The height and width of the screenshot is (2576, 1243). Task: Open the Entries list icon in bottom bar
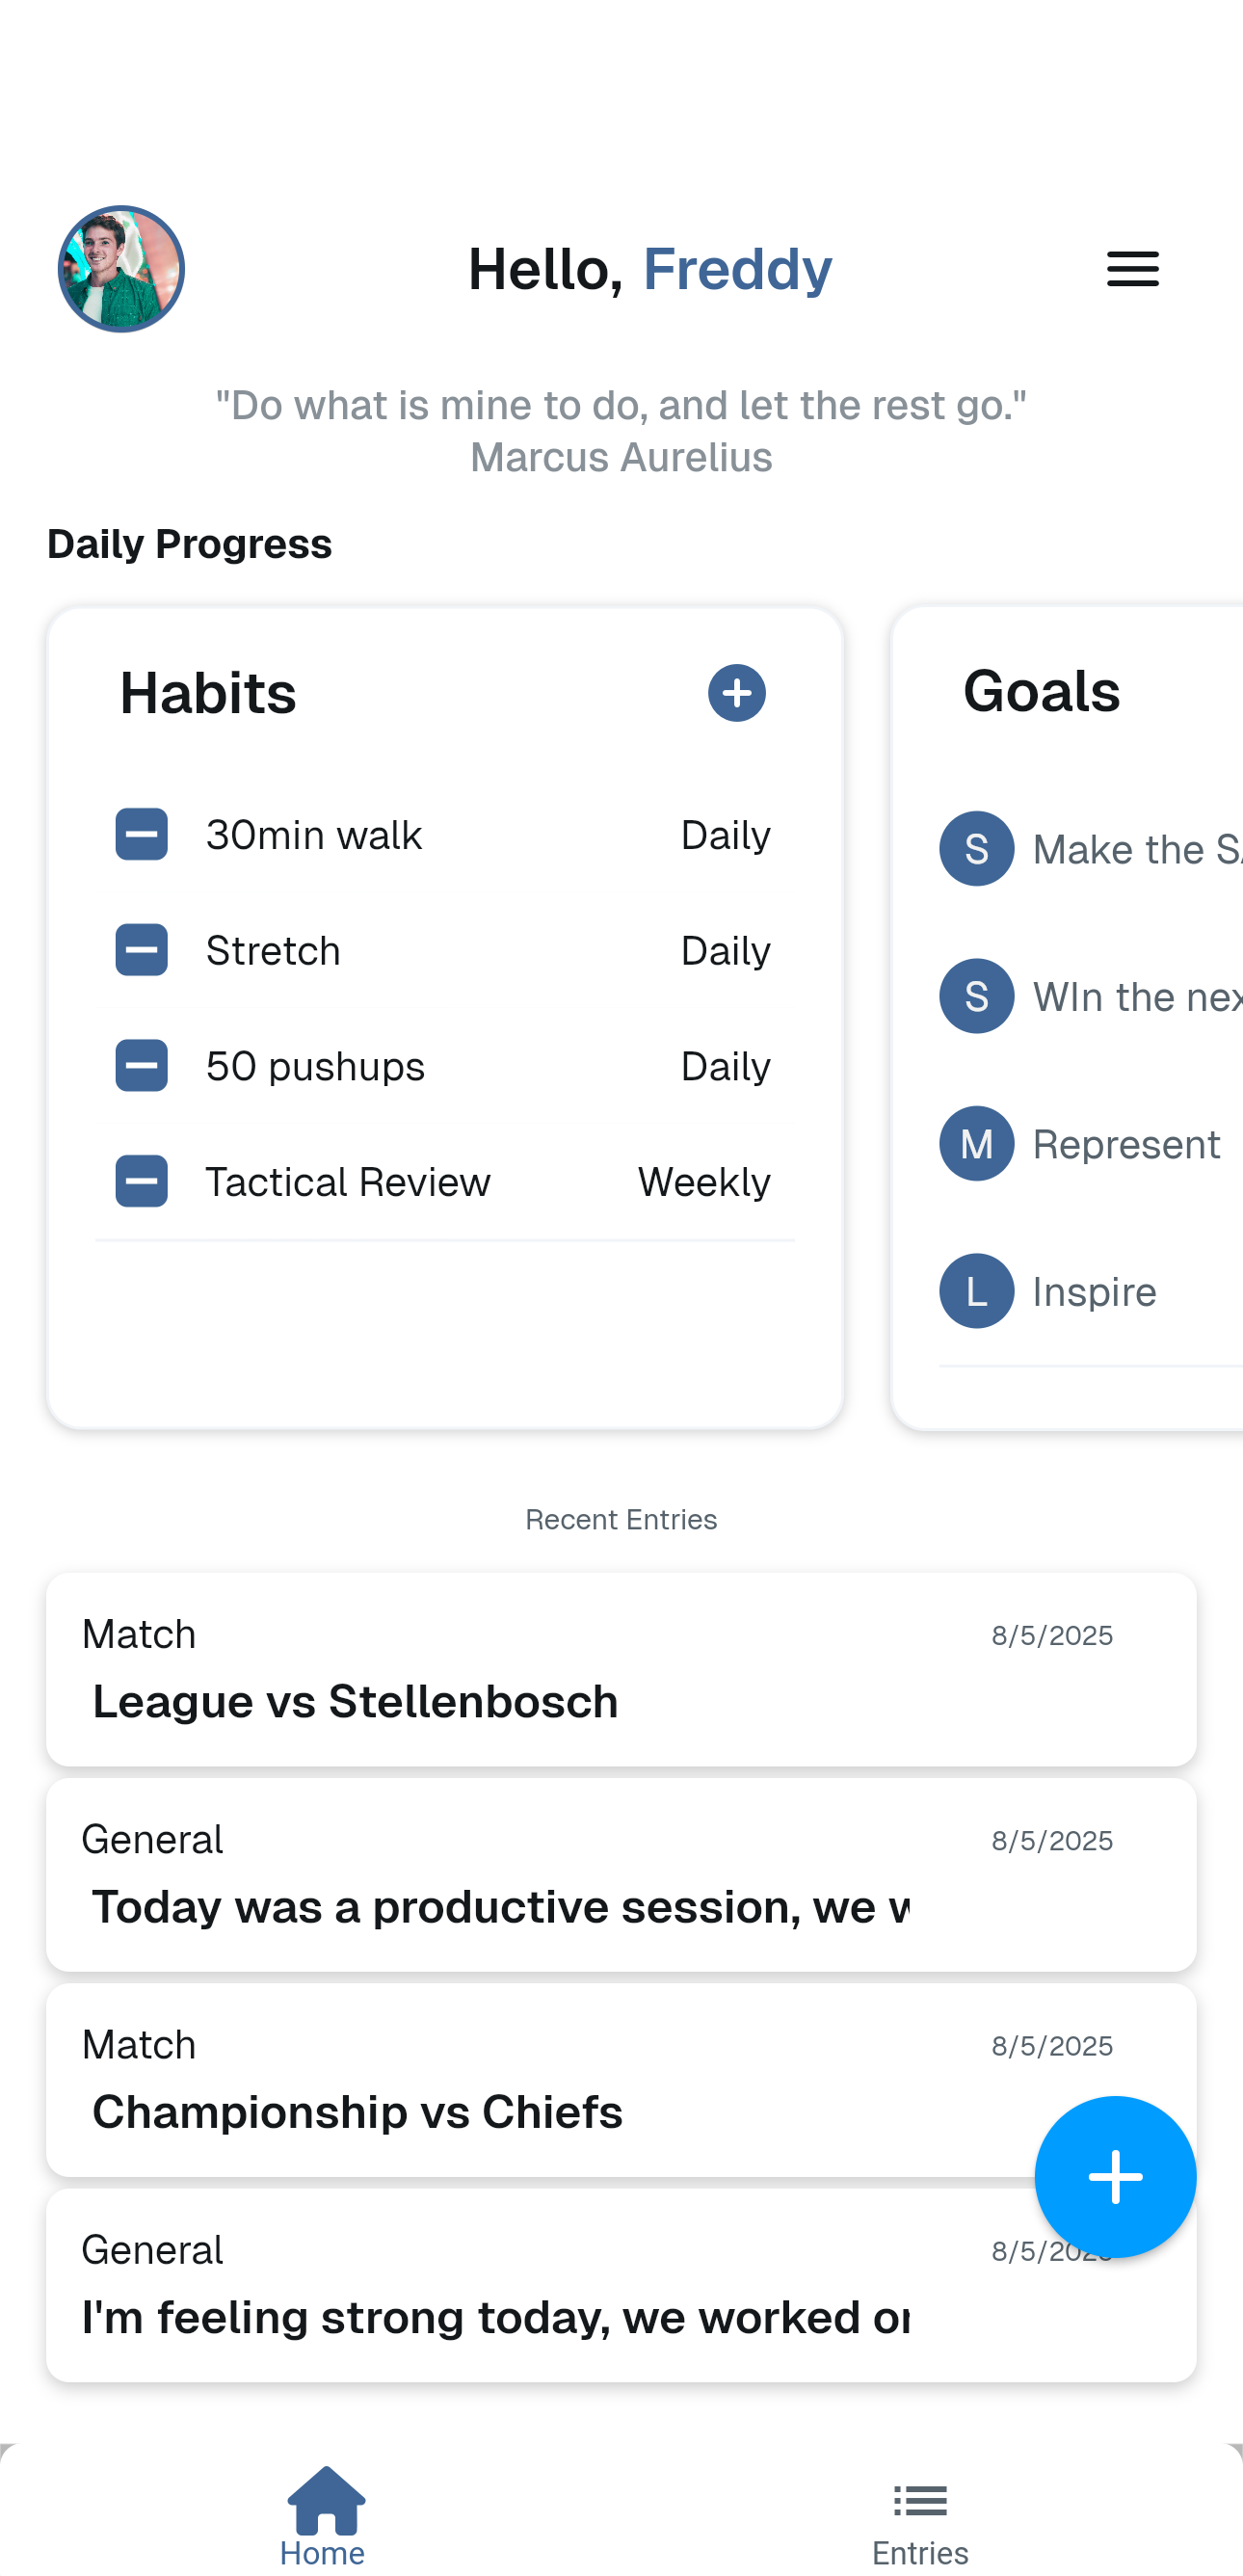tap(919, 2498)
